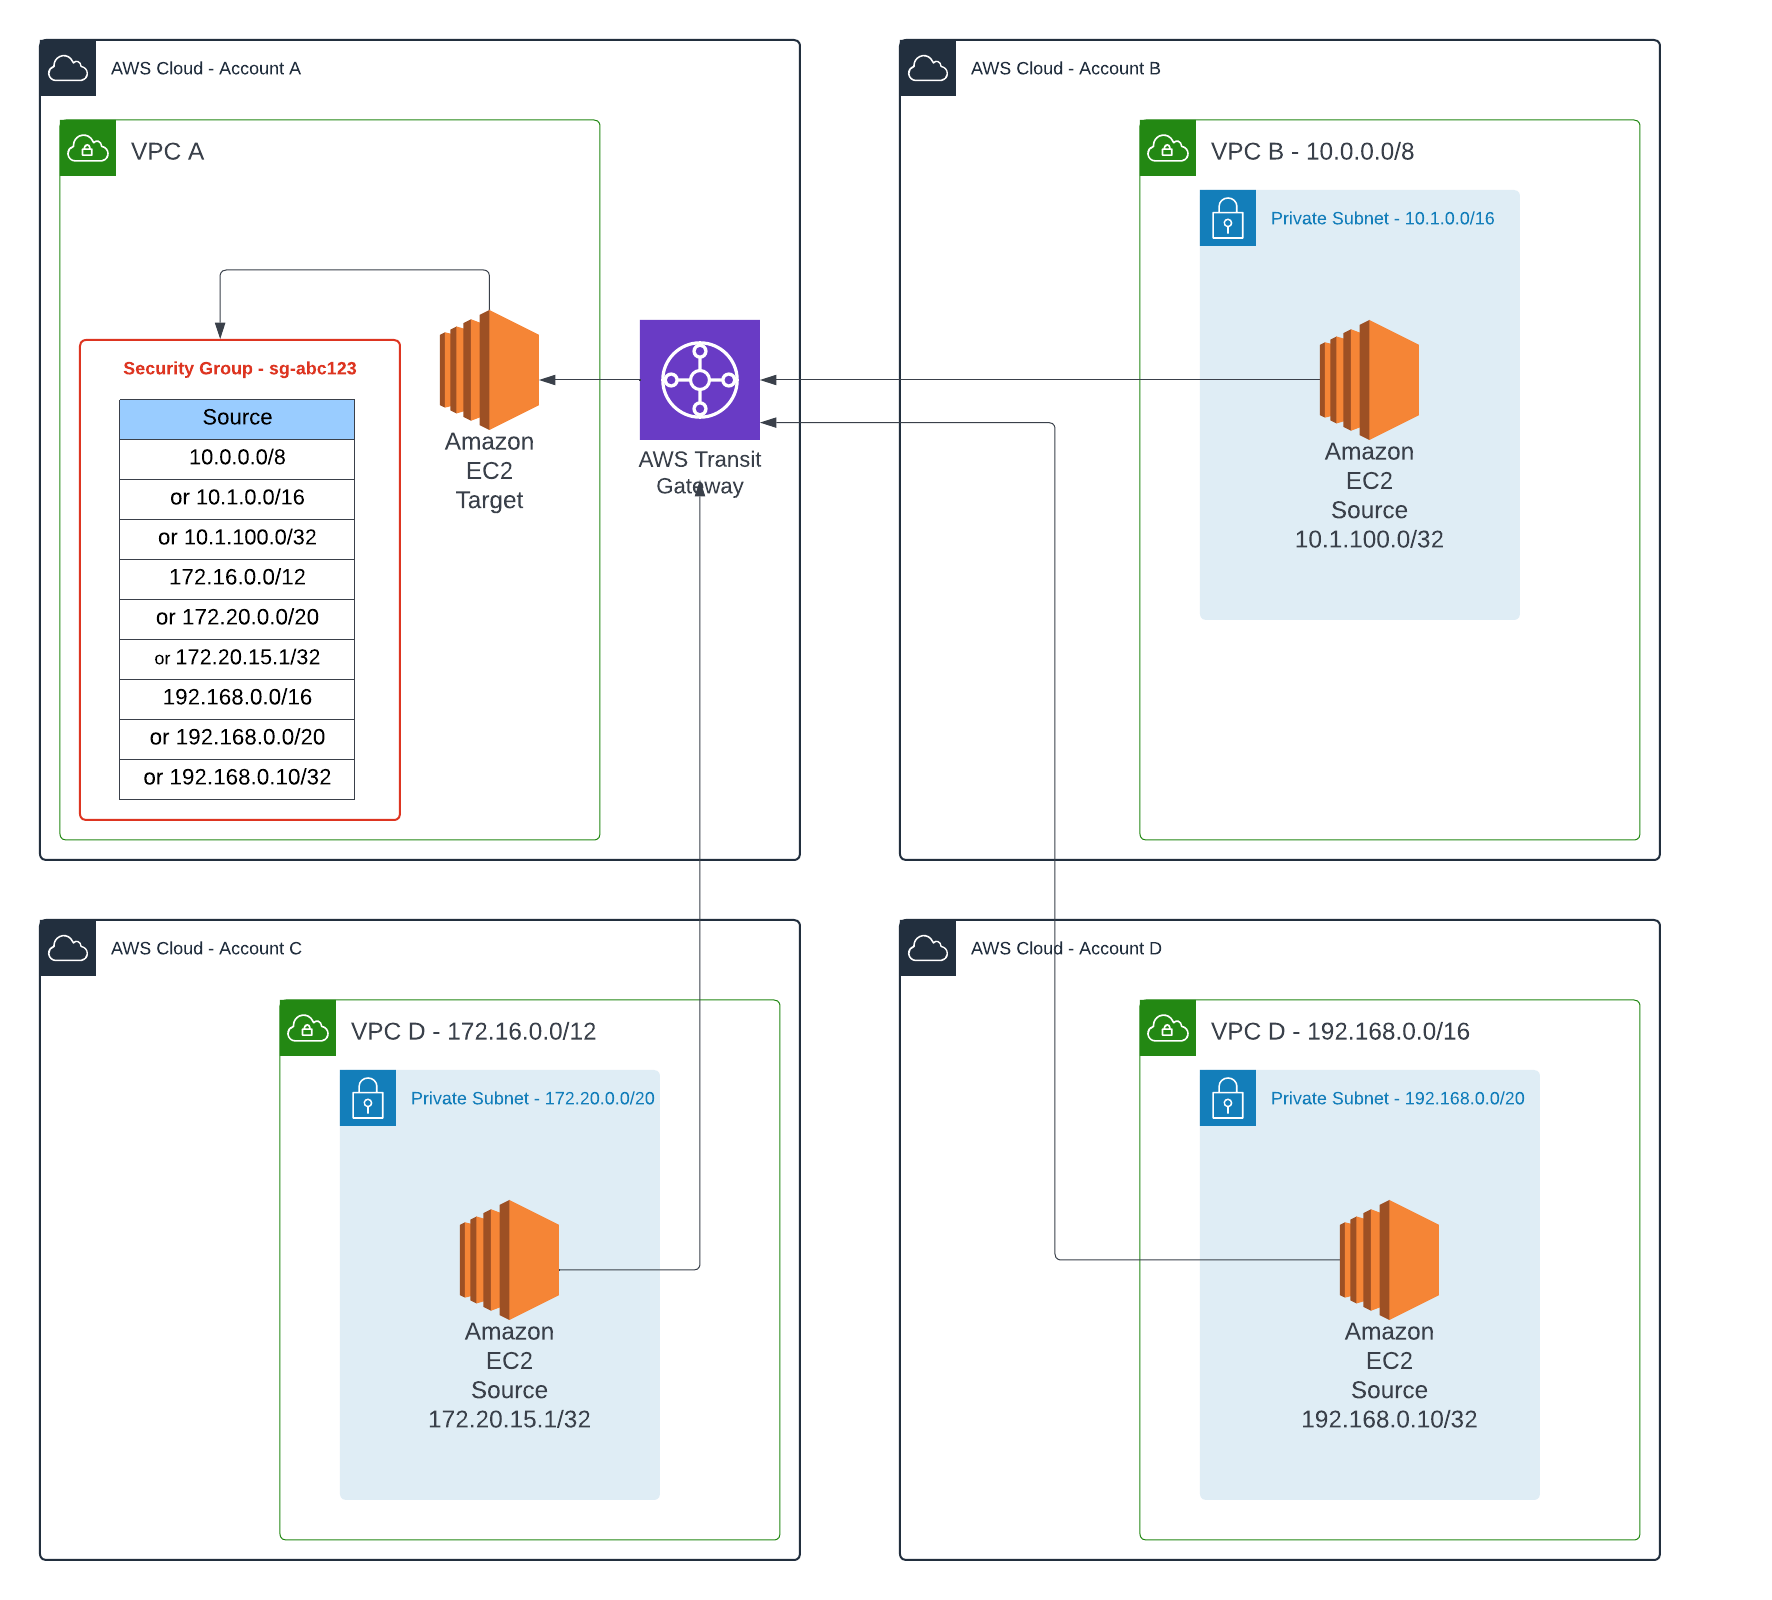Screen dimensions: 1772x1600
Task: Click the 'AWS Cloud - Account A' label
Action: tap(206, 68)
